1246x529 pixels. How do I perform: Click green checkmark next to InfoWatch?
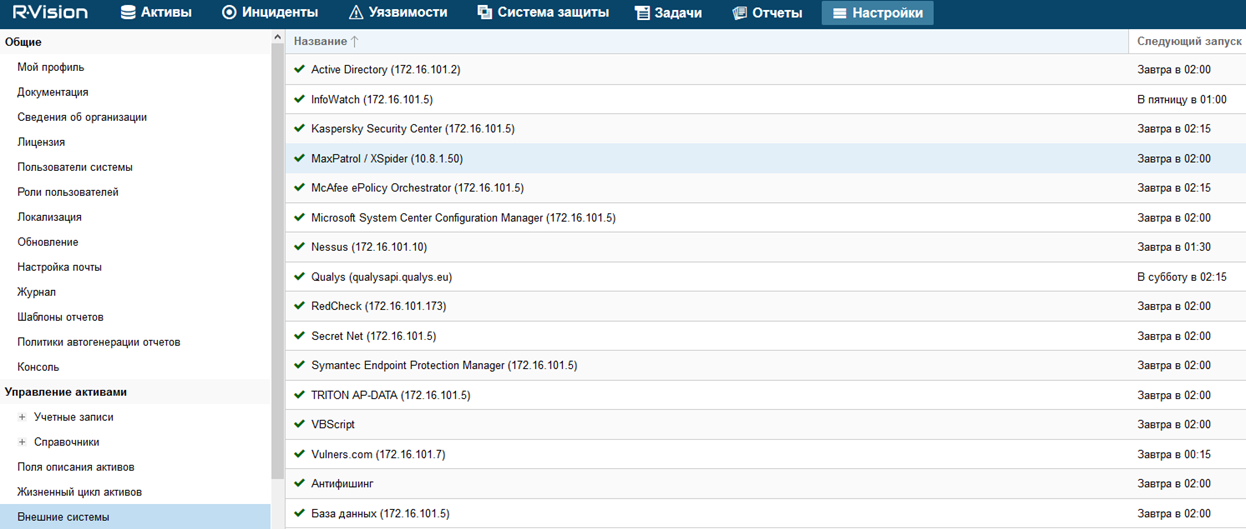tap(299, 99)
